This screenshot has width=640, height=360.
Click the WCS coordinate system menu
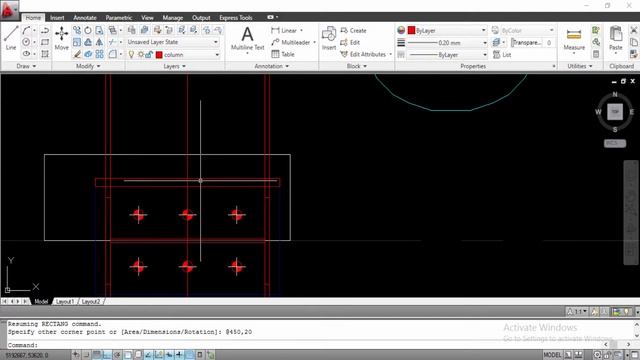click(614, 143)
